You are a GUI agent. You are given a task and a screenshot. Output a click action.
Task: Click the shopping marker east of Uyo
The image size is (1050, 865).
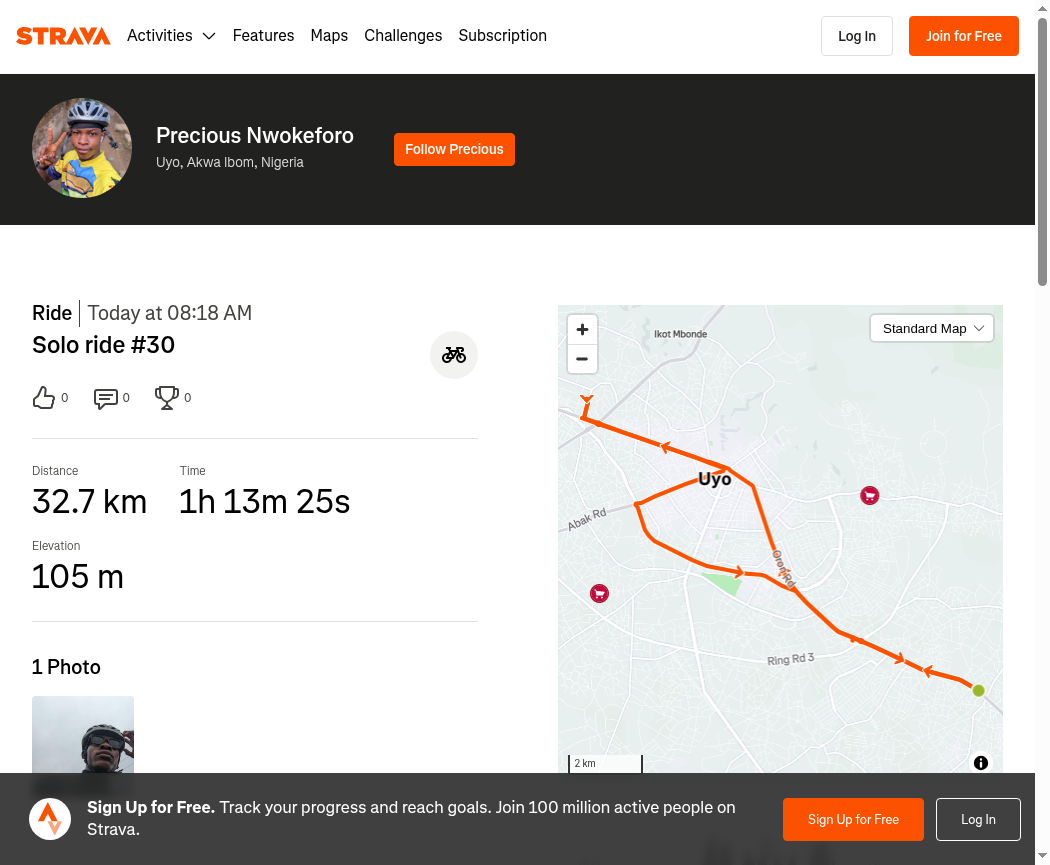[x=869, y=495]
